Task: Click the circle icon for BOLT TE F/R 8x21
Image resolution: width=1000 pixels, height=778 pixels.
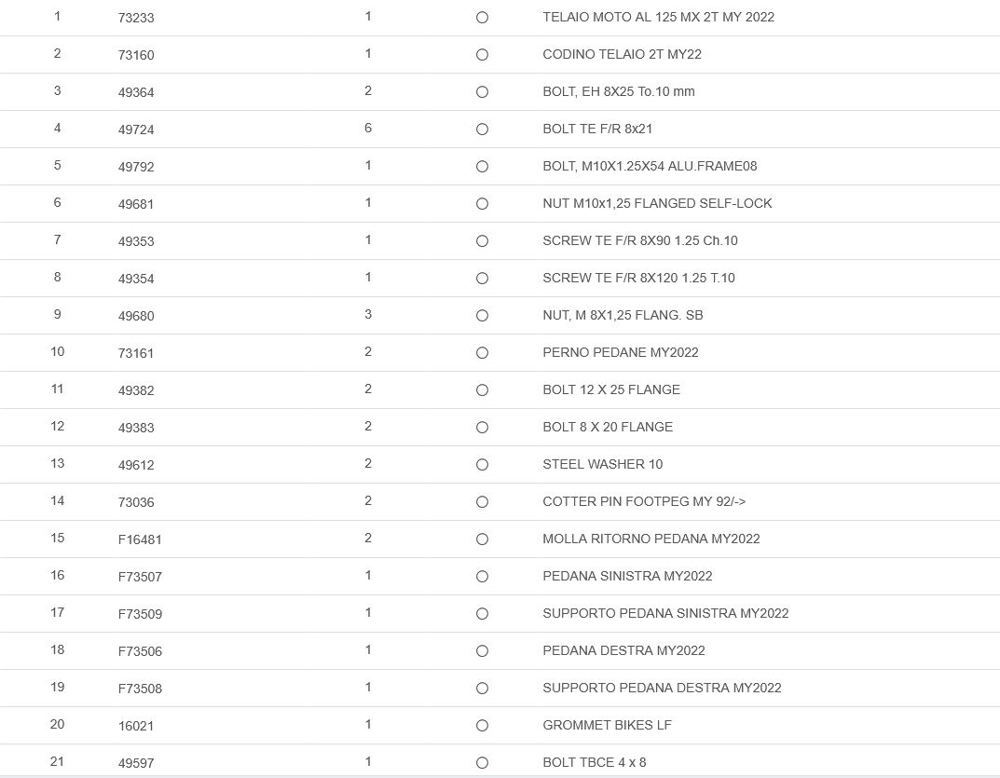Action: pyautogui.click(x=482, y=129)
